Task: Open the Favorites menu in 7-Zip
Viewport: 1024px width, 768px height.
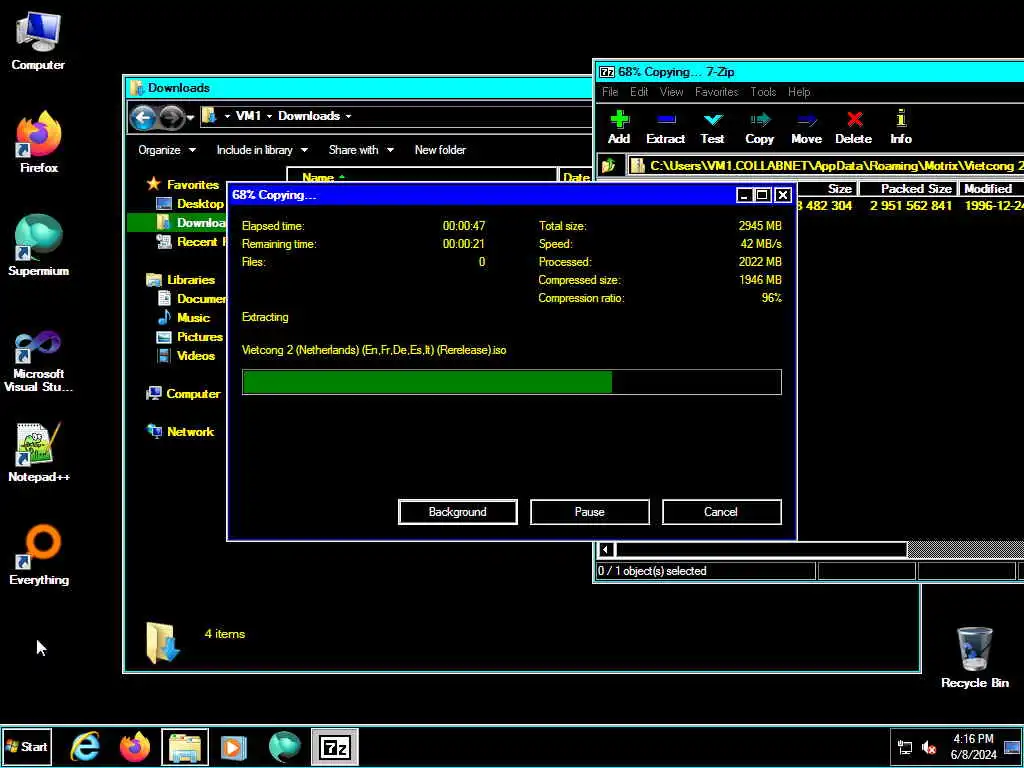Action: pyautogui.click(x=716, y=92)
